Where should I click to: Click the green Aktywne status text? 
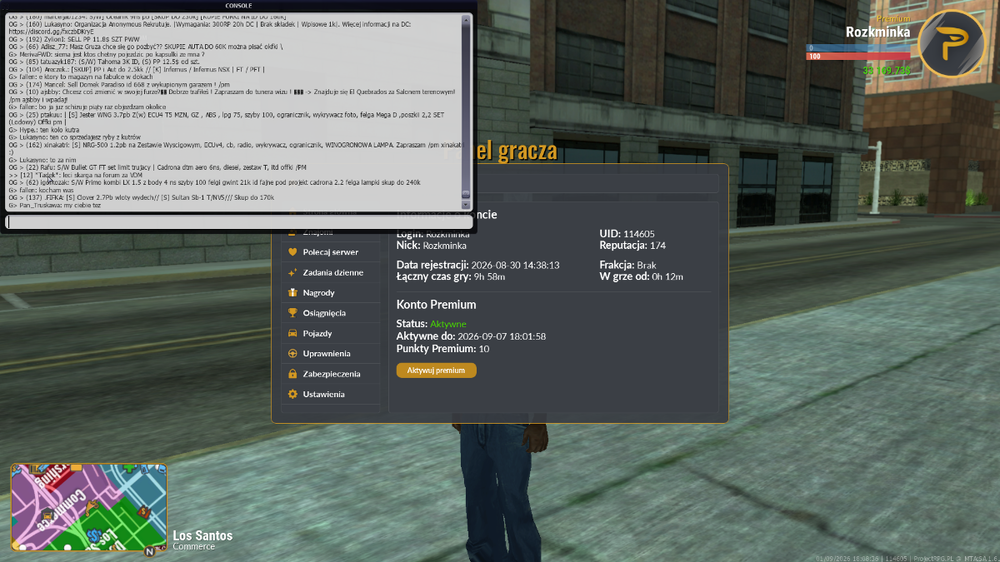coord(448,324)
